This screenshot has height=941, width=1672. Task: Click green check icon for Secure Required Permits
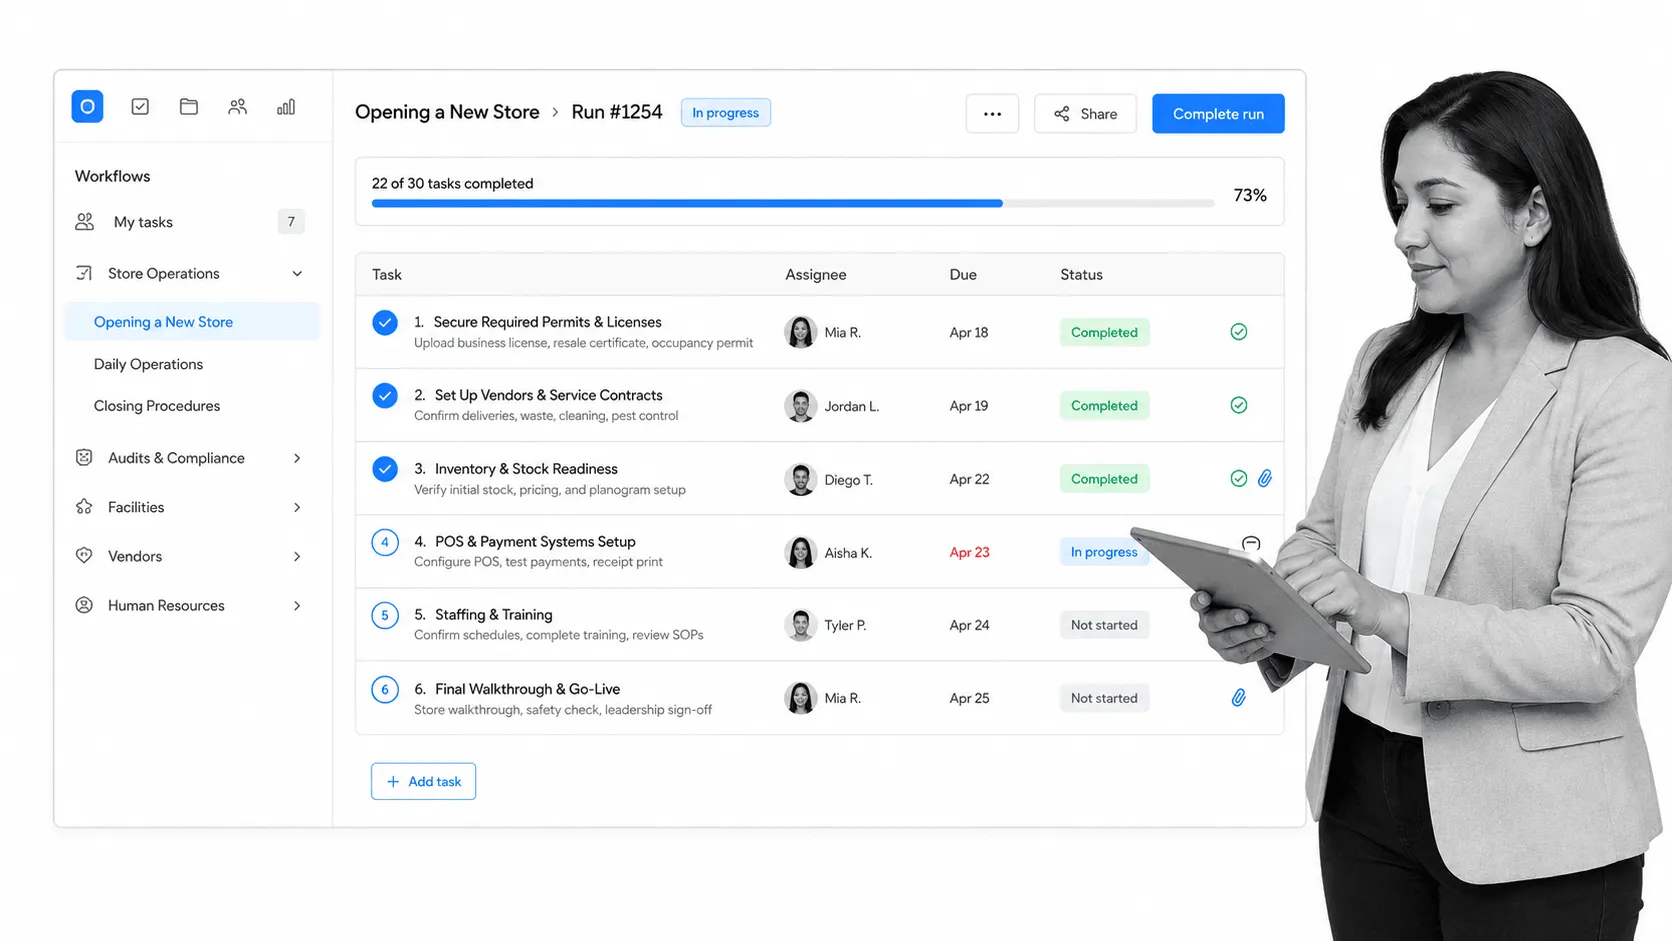pos(1239,332)
